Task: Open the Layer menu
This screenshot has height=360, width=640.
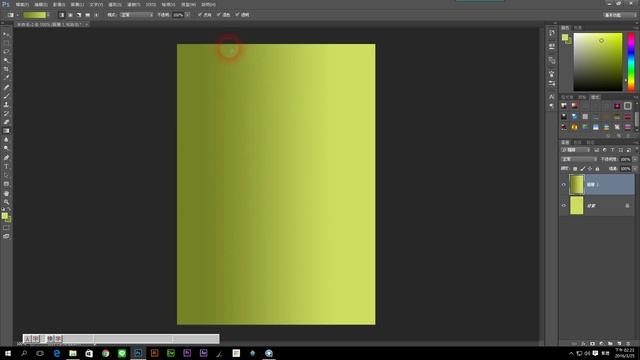Action: (x=78, y=4)
